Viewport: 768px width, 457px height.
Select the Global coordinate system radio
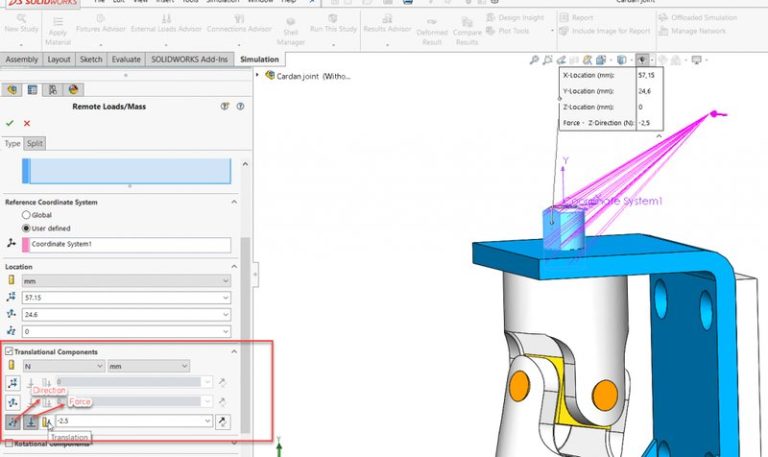(x=26, y=215)
